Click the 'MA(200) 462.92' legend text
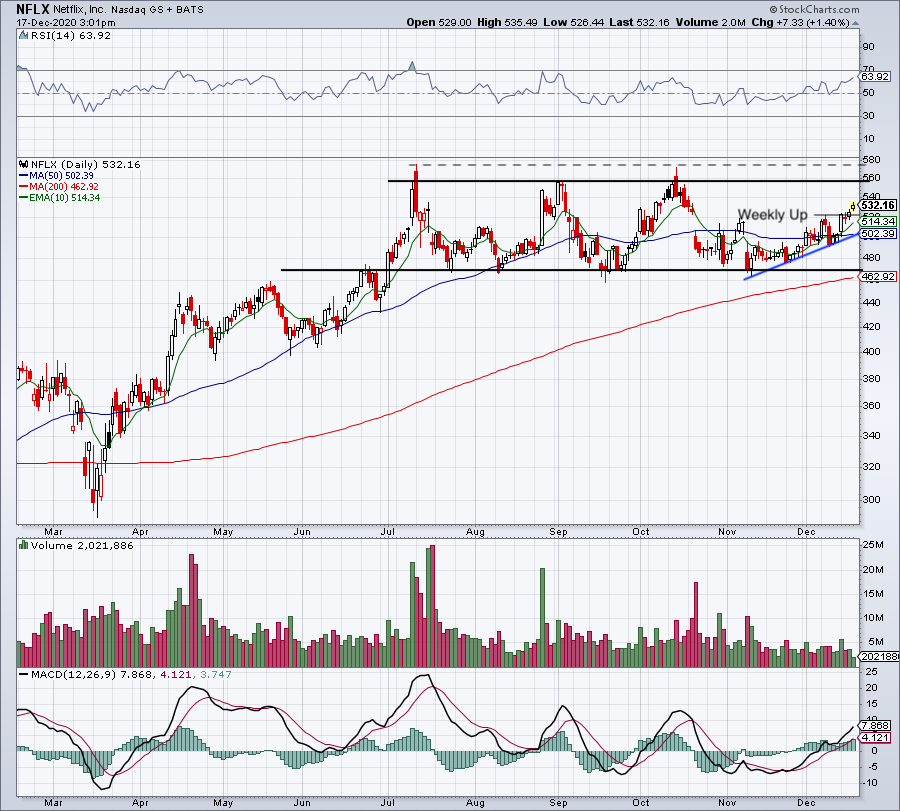This screenshot has width=900, height=811. pos(64,187)
